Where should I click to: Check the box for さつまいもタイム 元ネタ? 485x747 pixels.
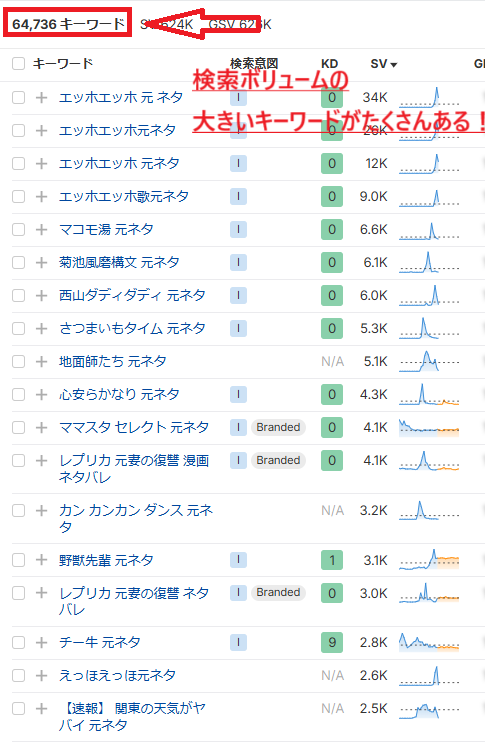[19, 329]
